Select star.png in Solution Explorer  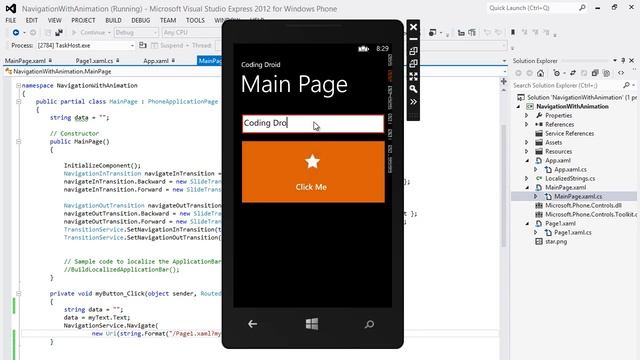tap(556, 241)
